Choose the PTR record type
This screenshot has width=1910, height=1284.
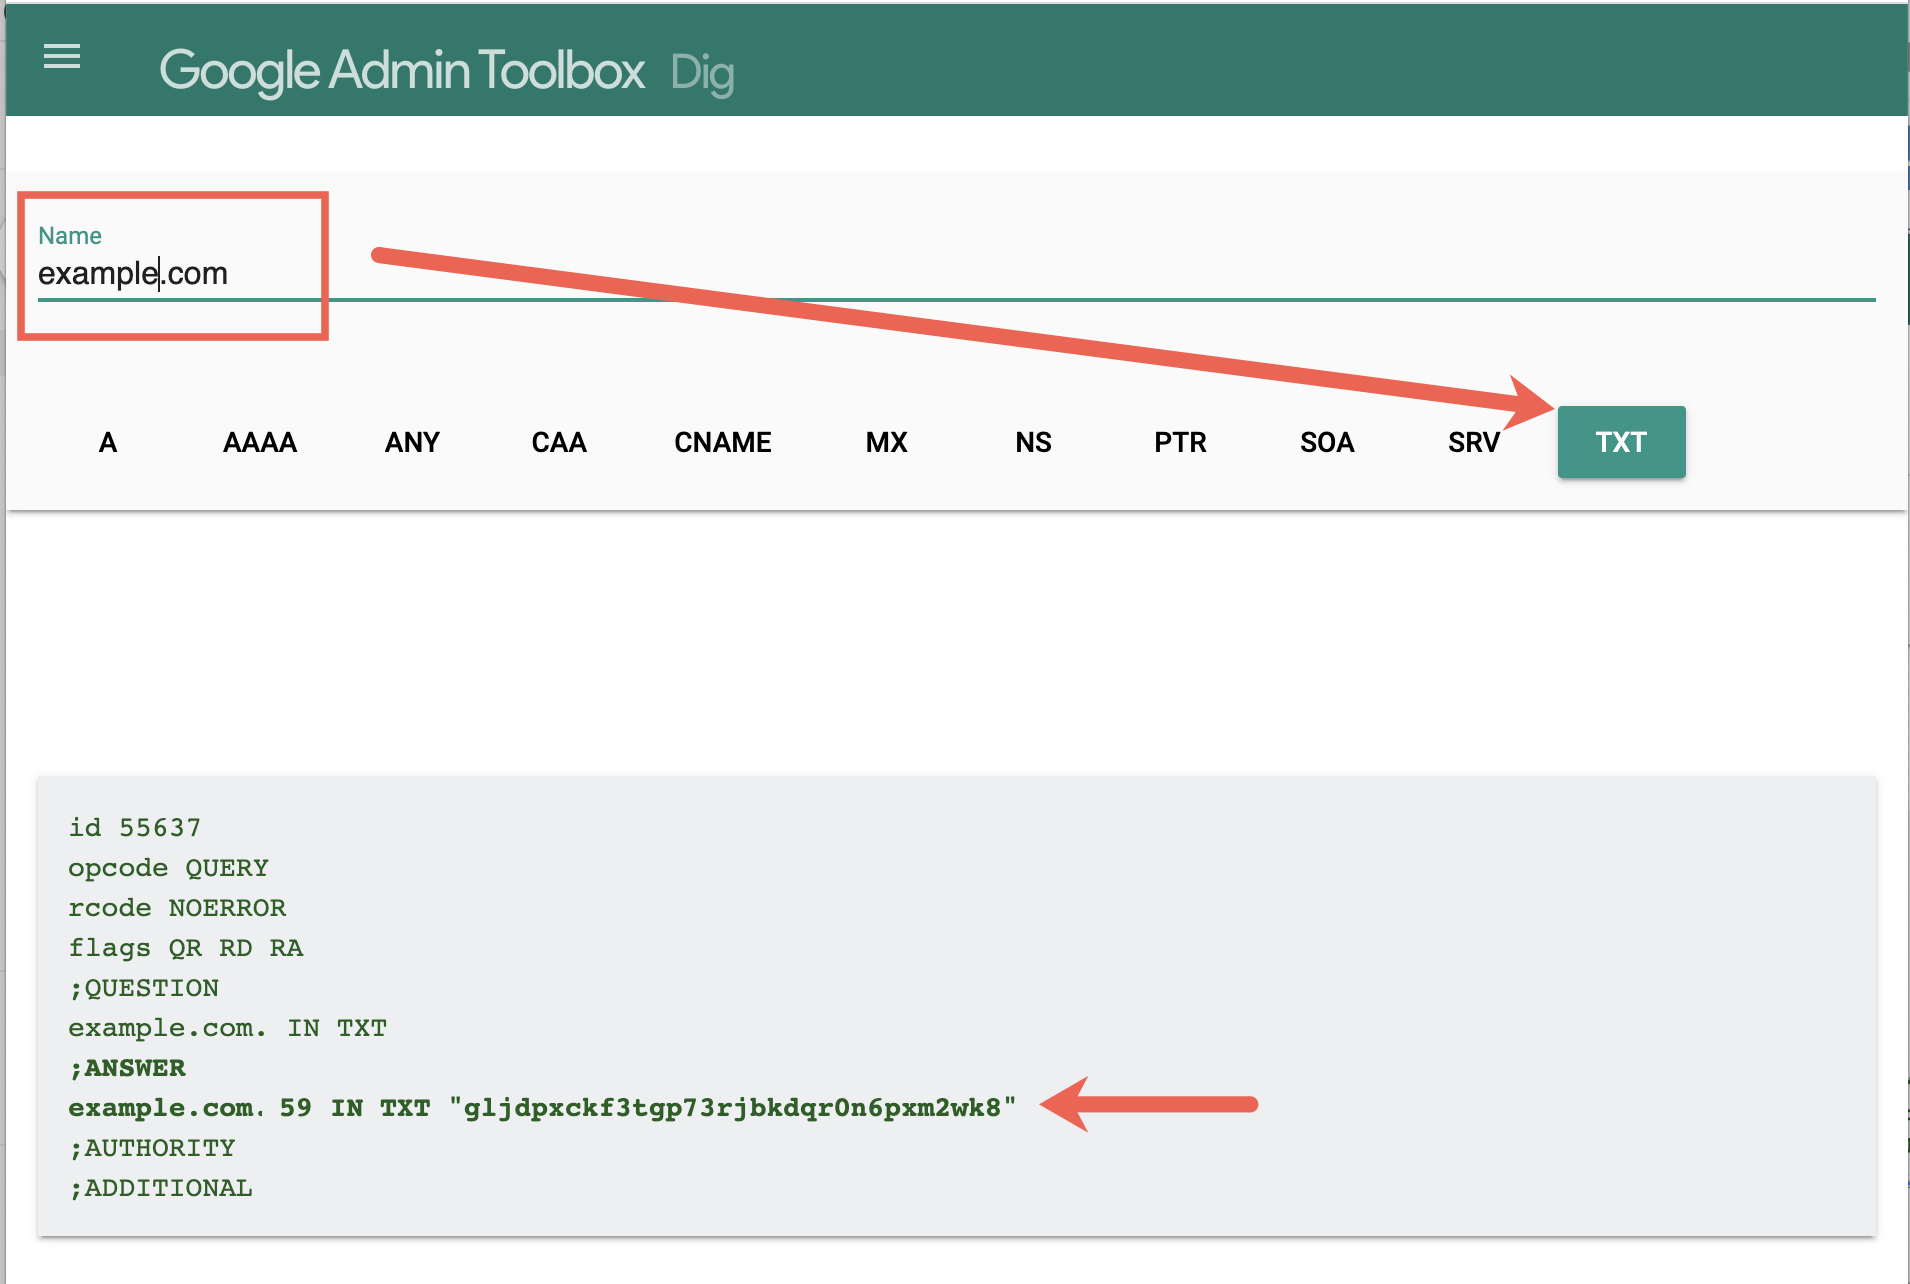(x=1180, y=442)
